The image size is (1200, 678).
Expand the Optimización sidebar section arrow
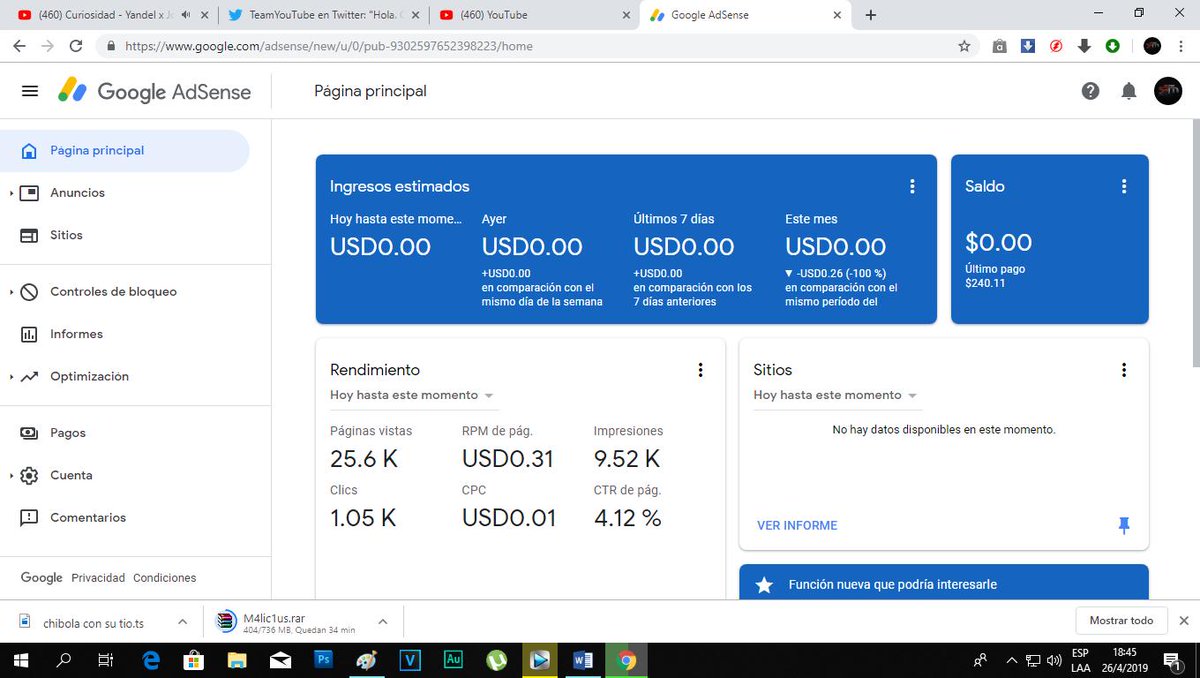pos(11,377)
